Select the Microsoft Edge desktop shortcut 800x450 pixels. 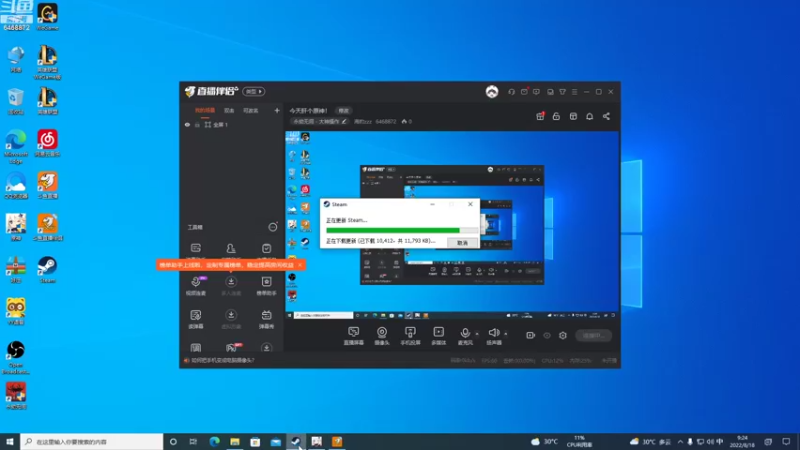pos(16,146)
